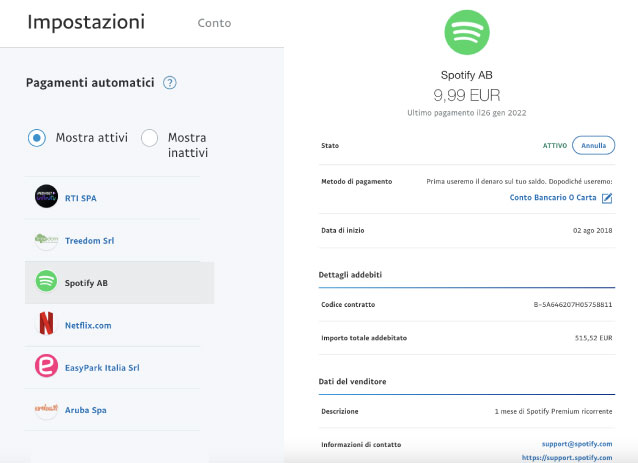Click the Aruba Spa logo icon
The height and width of the screenshot is (463, 638).
(46, 408)
